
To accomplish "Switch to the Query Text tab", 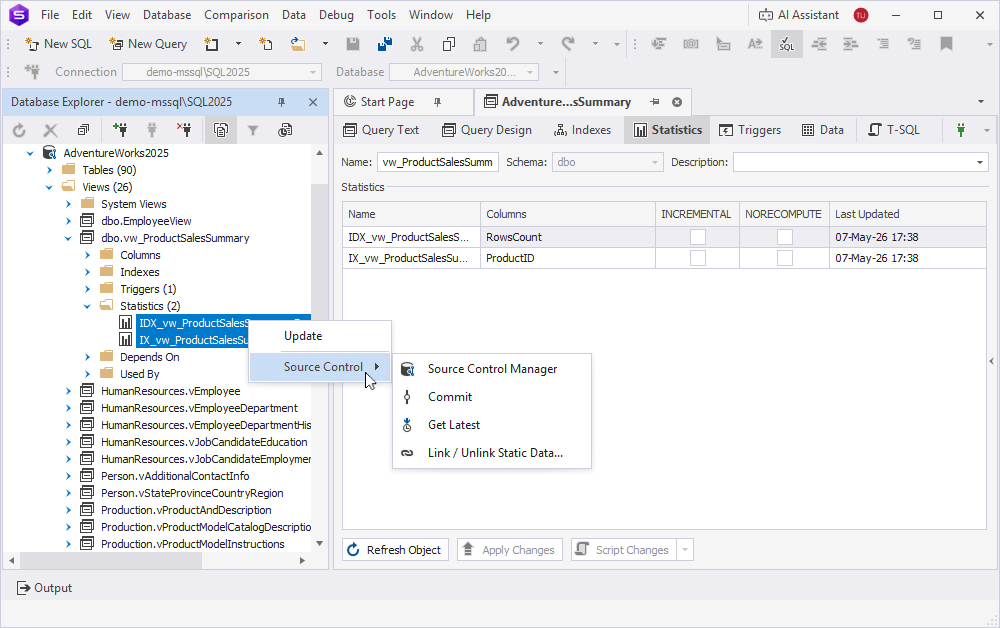I will (x=381, y=130).
